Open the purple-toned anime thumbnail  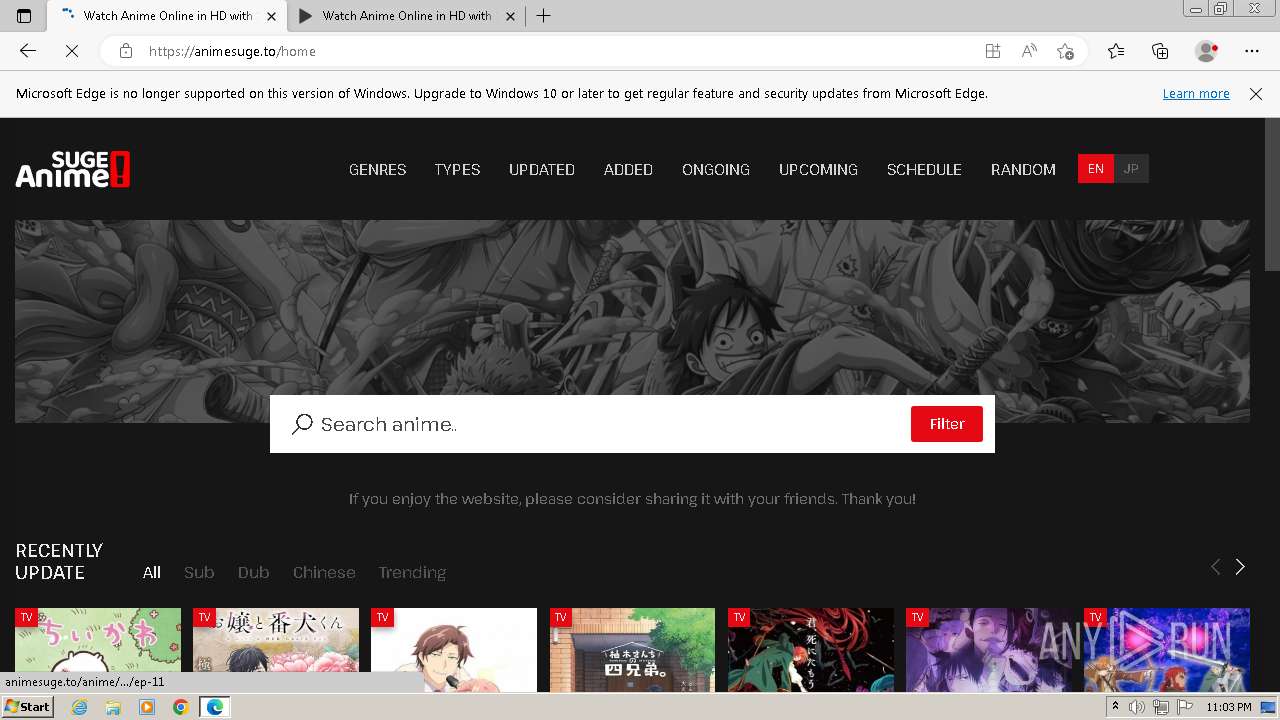point(989,650)
